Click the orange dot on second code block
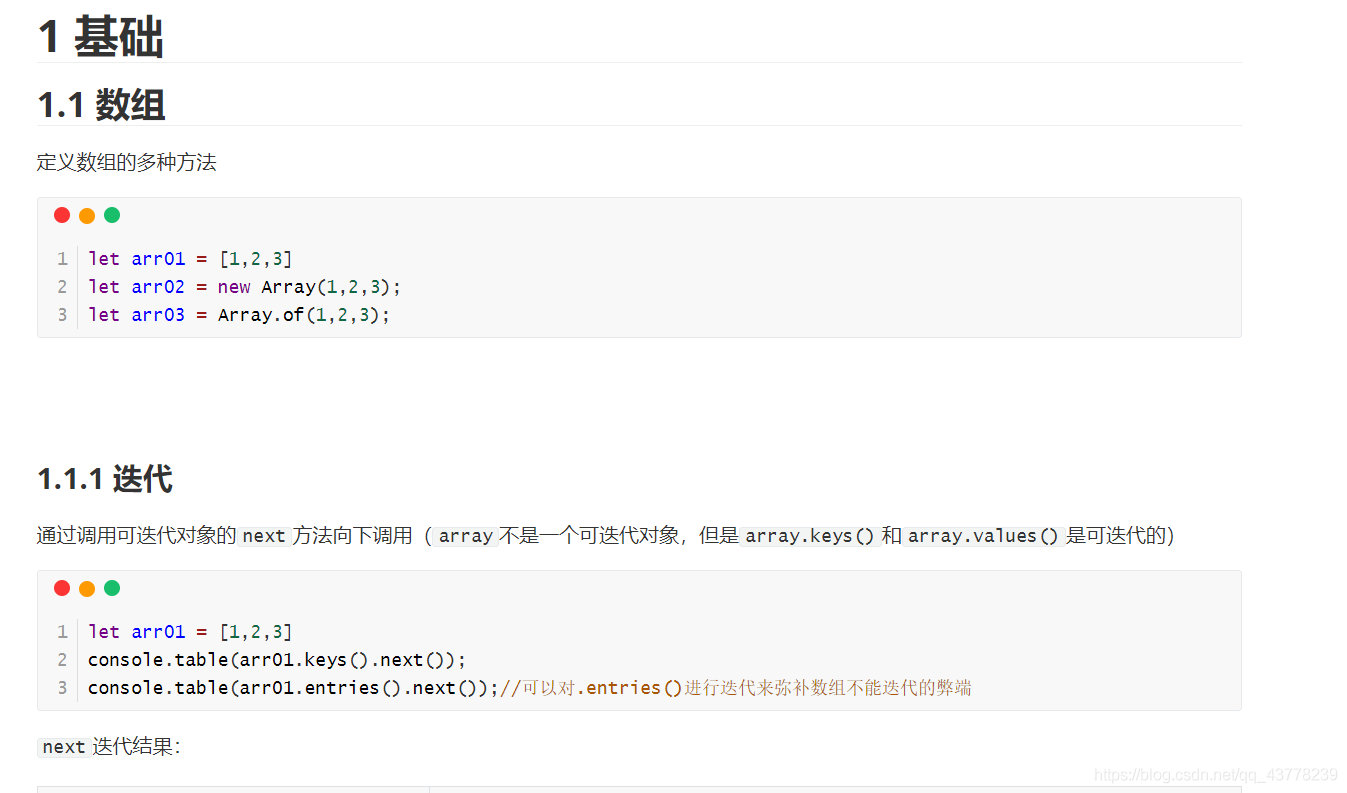Viewport: 1347px width, 793px height. click(87, 588)
